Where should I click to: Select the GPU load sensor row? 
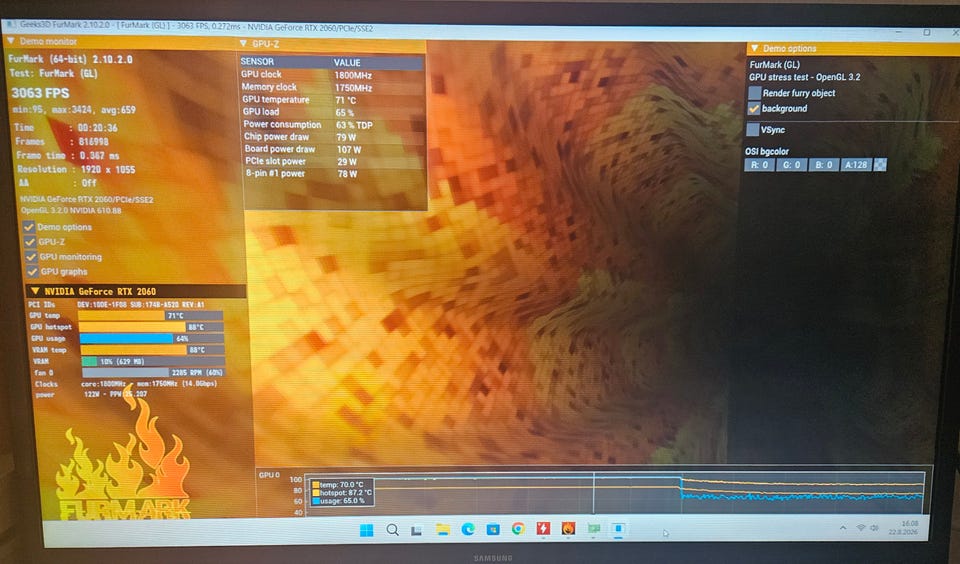(334, 112)
